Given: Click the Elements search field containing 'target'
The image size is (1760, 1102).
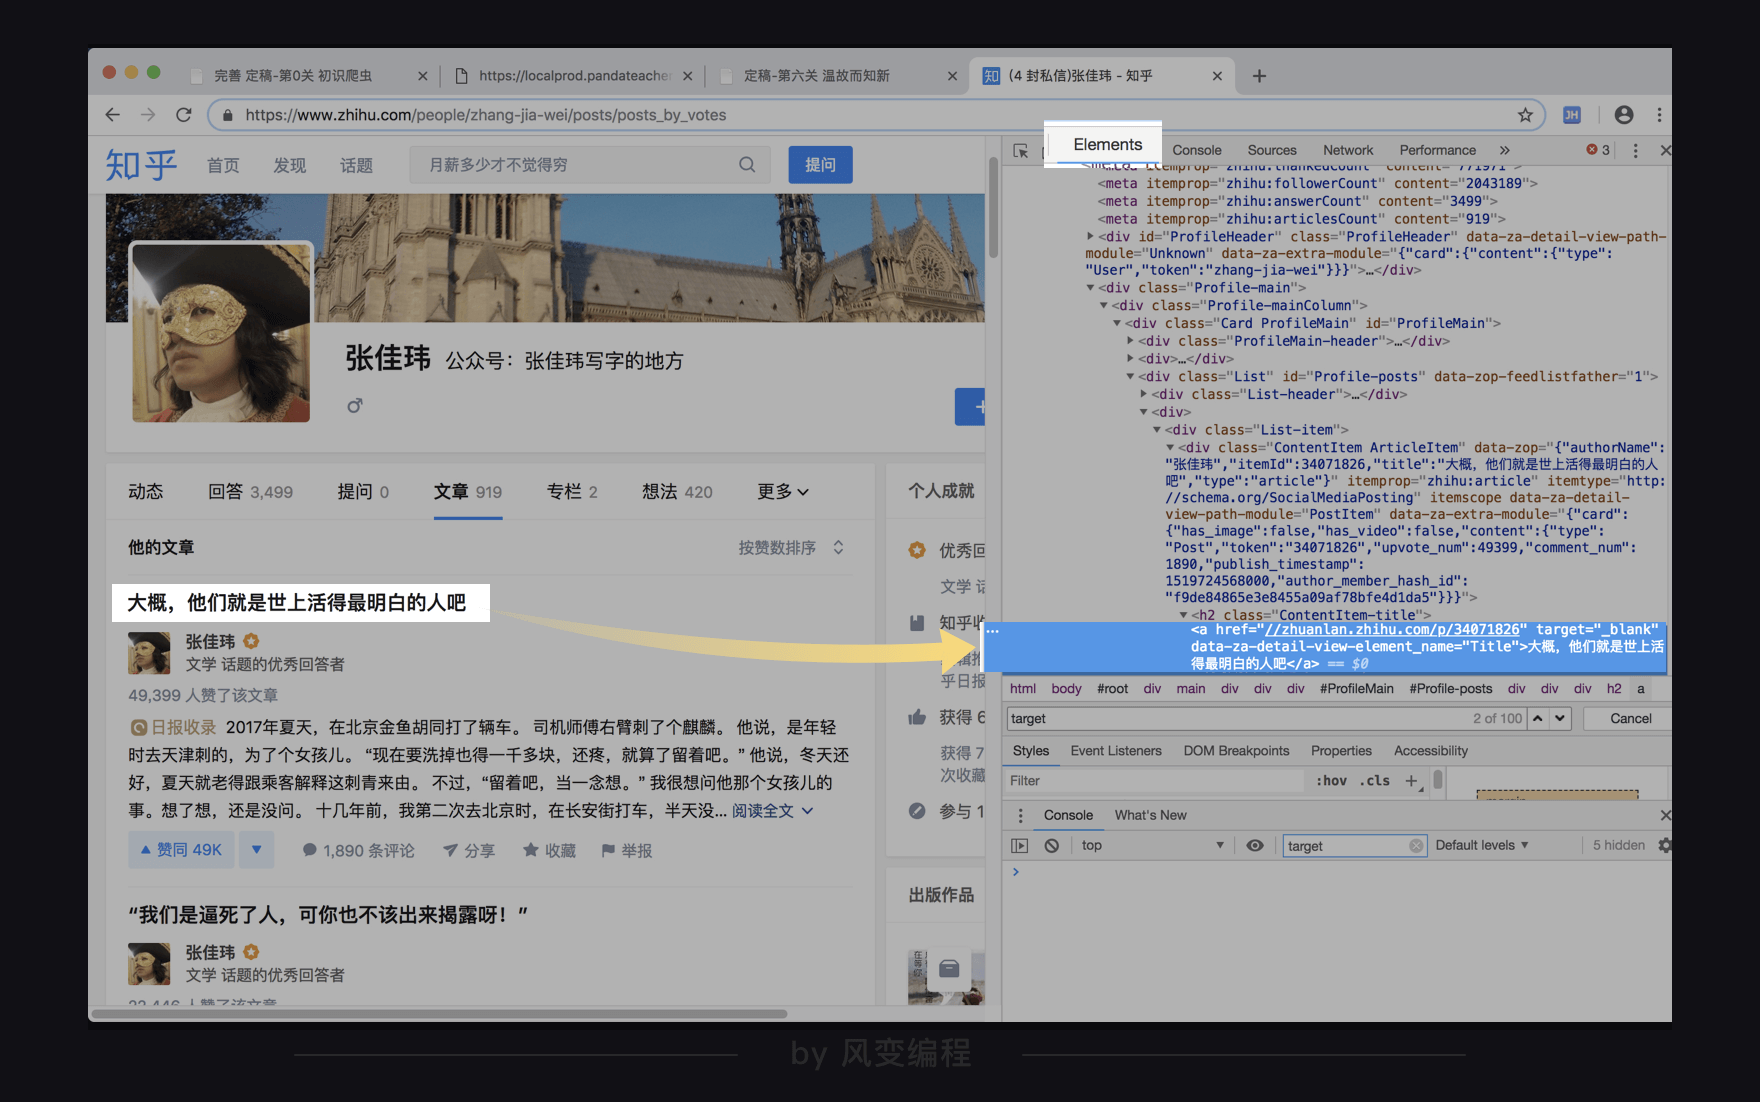Looking at the screenshot, I should point(1265,718).
